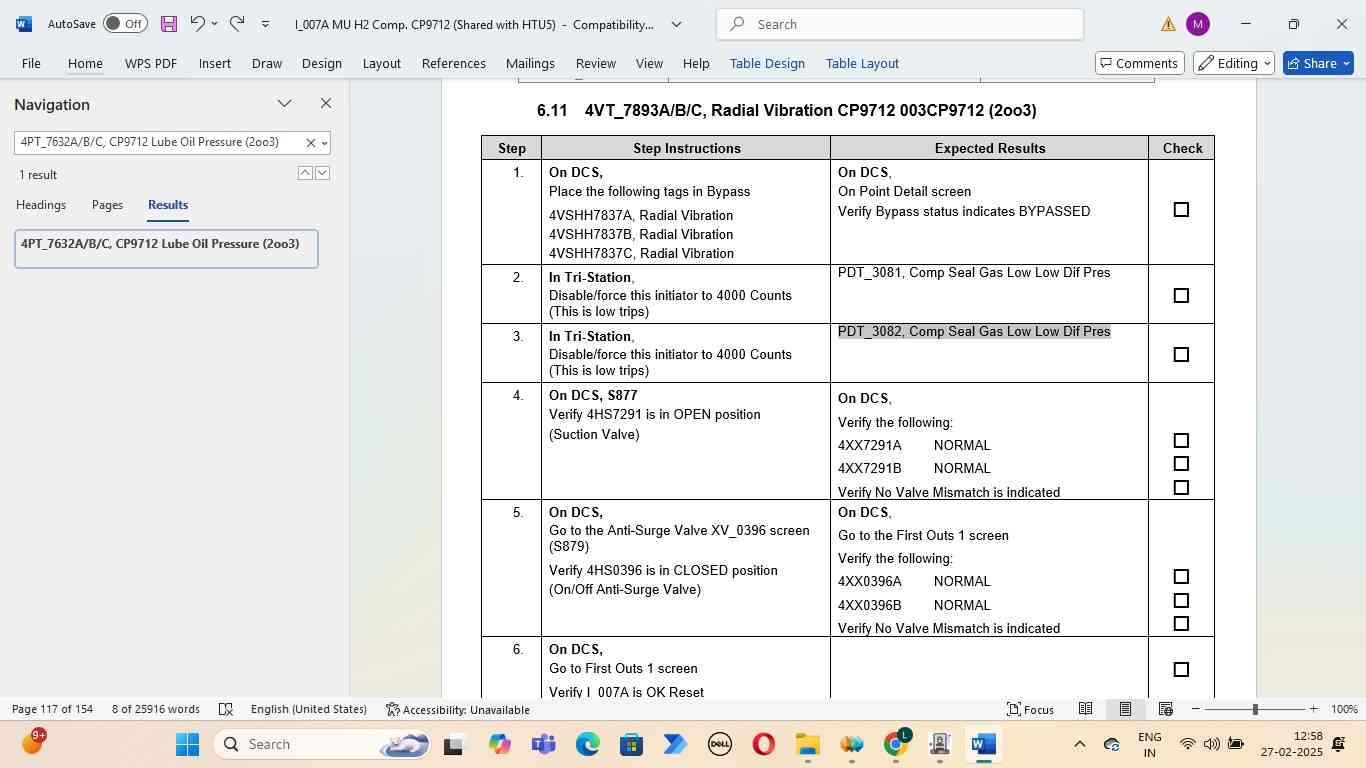The width and height of the screenshot is (1366, 768).
Task: Go to previous search result arrow
Action: [x=305, y=173]
